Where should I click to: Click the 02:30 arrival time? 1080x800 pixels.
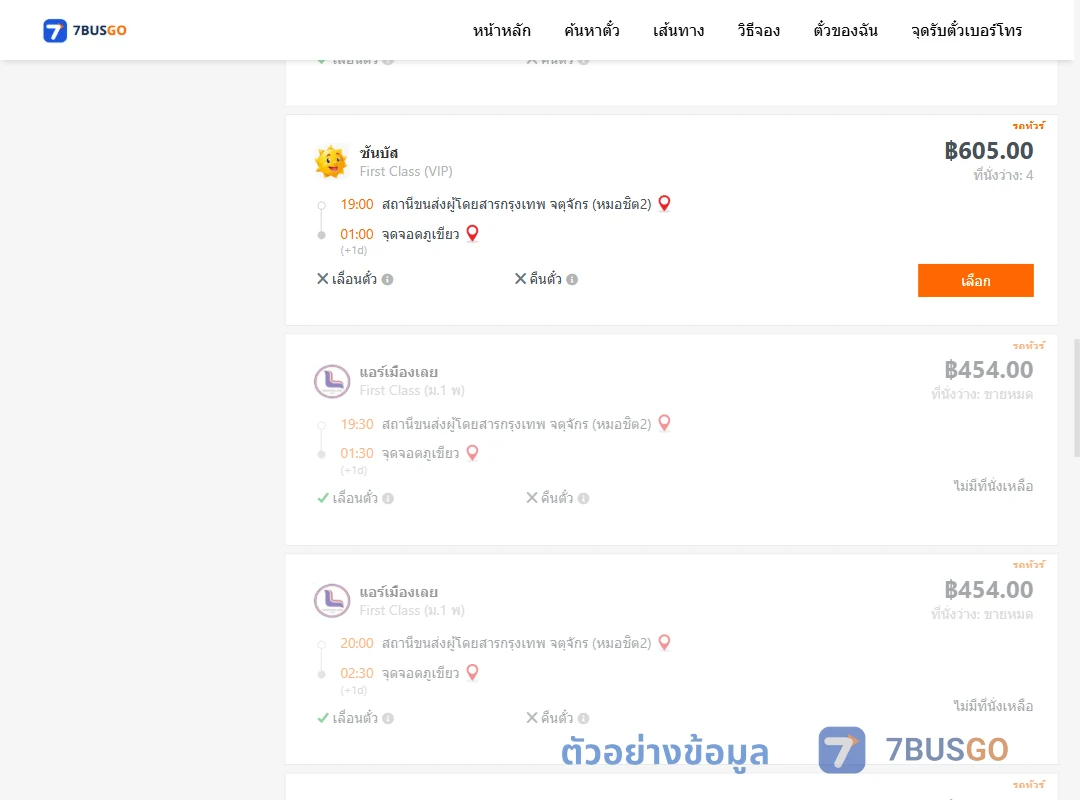click(356, 673)
